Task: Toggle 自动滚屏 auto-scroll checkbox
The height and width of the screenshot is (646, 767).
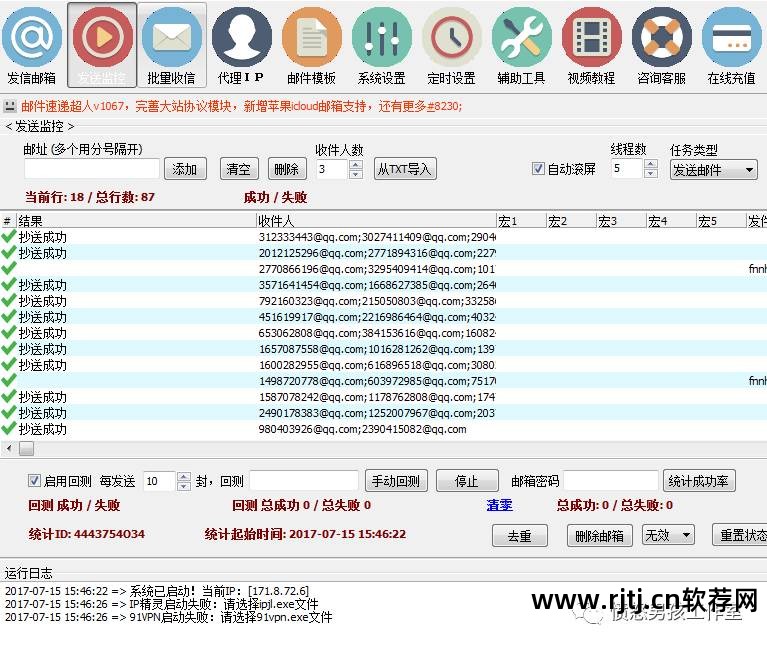Action: click(538, 169)
